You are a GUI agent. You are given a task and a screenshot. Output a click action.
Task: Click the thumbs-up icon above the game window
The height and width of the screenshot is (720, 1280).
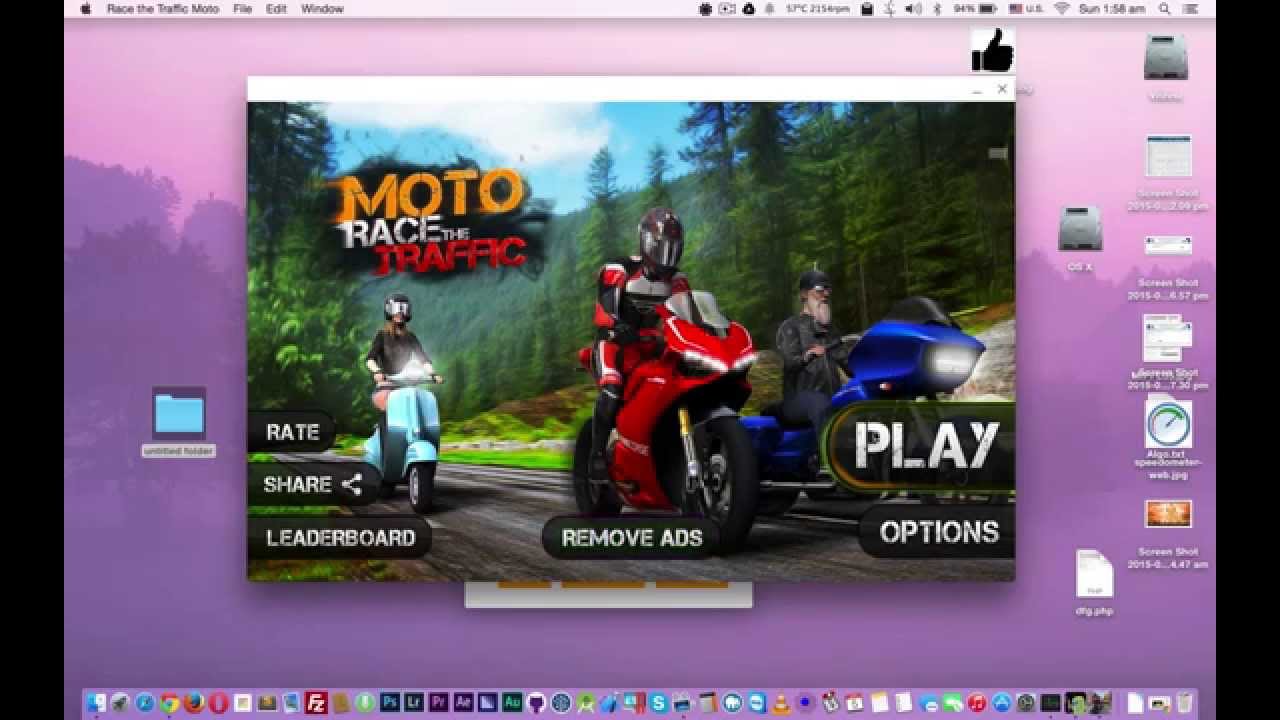coord(992,50)
